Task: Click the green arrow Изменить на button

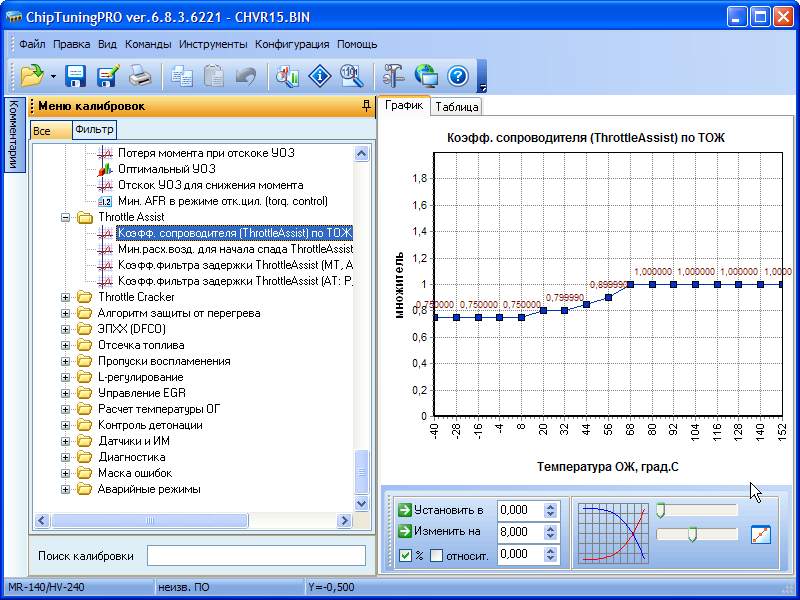Action: [x=405, y=532]
